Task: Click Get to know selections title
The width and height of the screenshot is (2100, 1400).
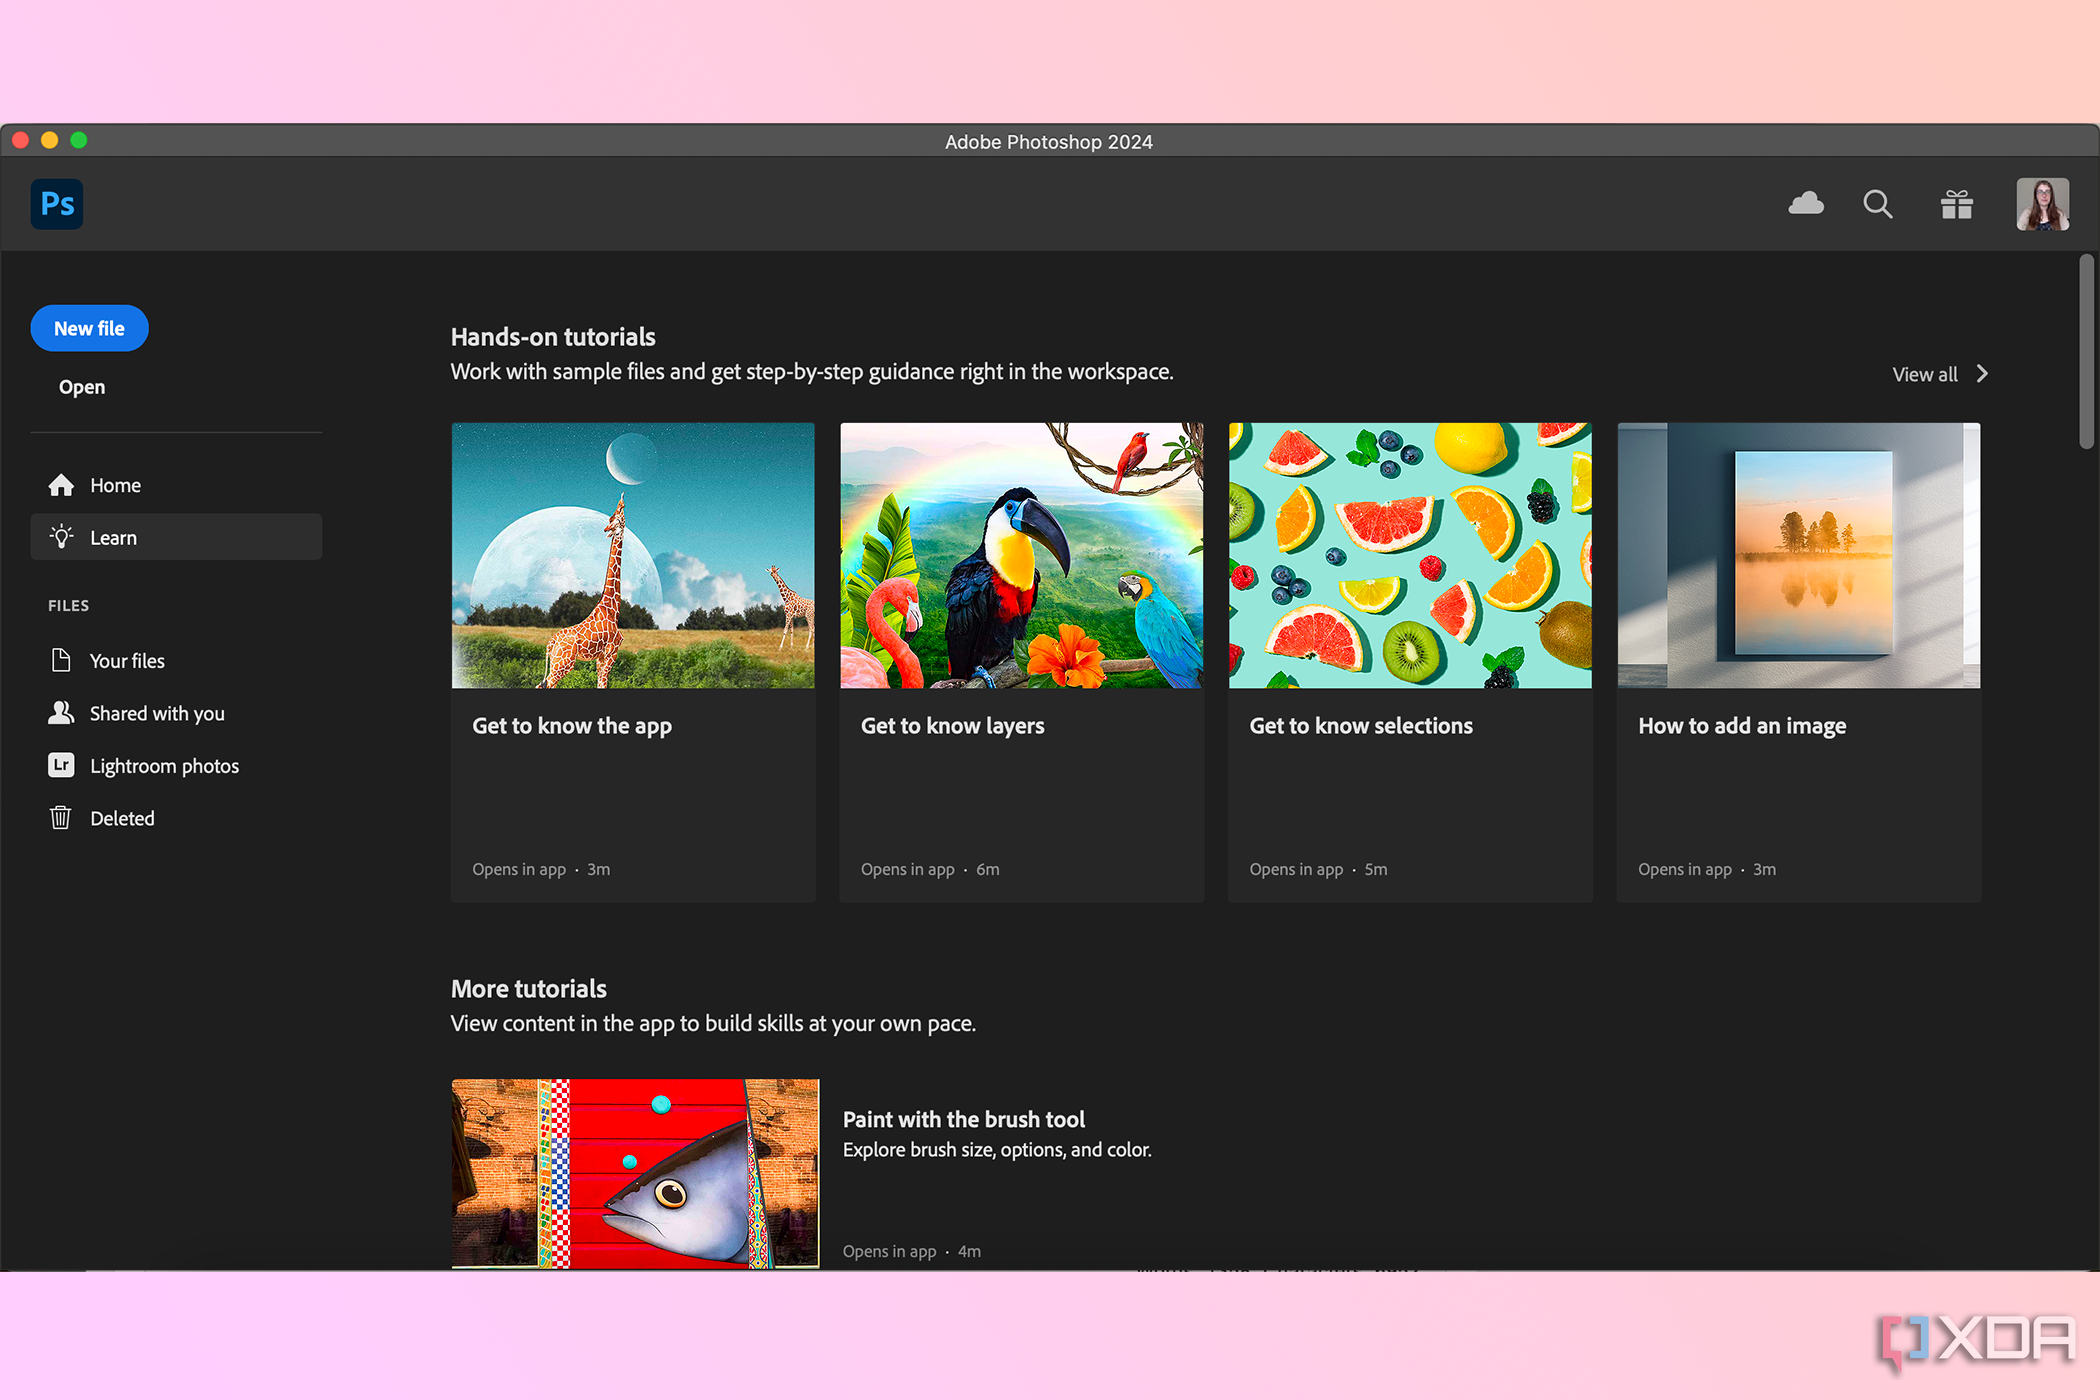Action: (x=1361, y=726)
